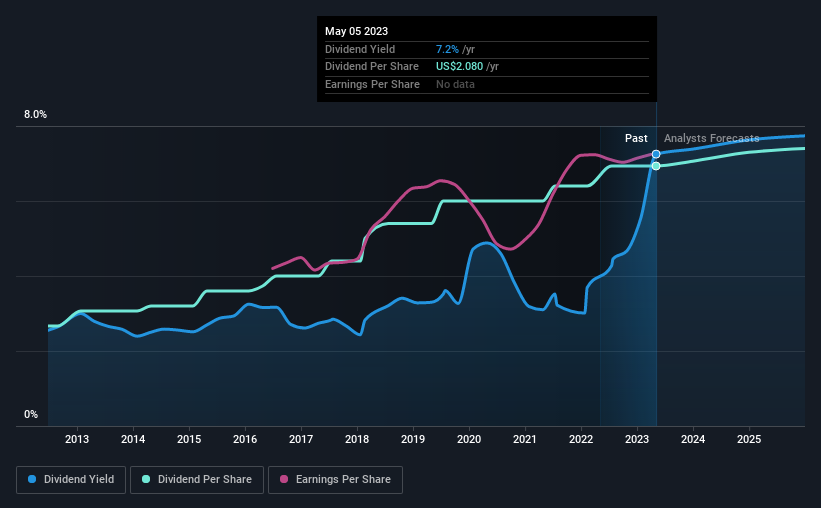Click the 'No data' earnings per share value
Viewport: 821px width, 508px height.
[x=456, y=84]
